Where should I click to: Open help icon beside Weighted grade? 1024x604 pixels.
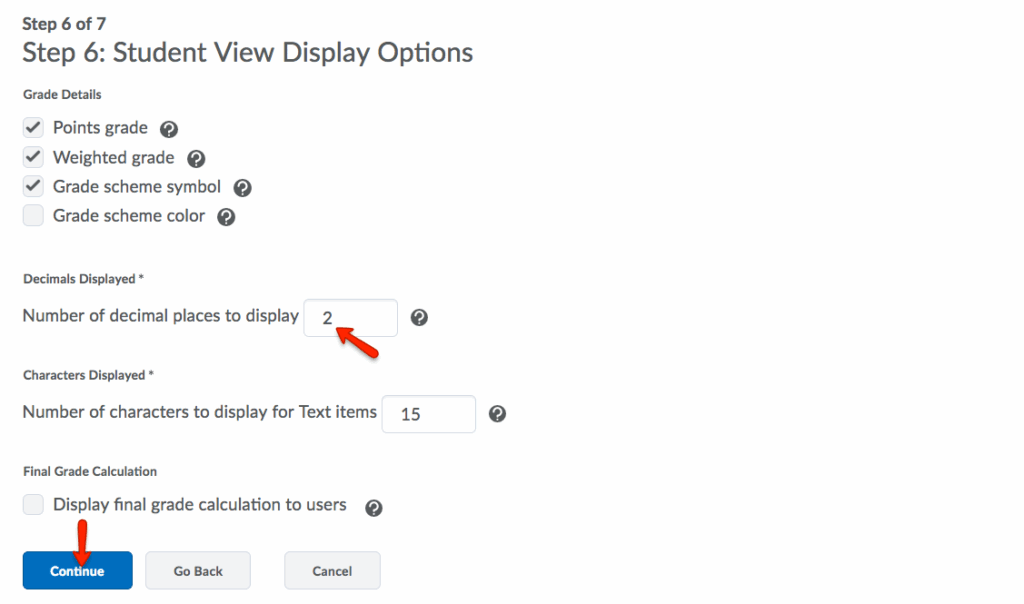point(196,159)
